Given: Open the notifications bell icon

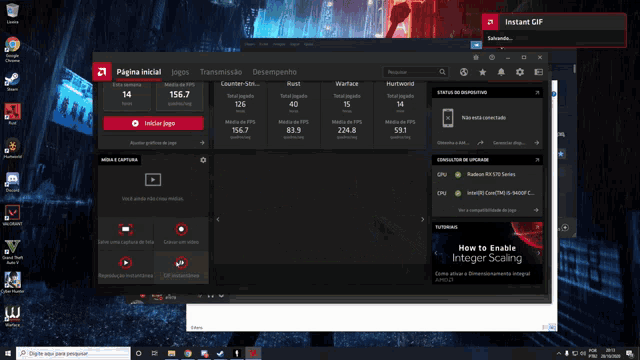Looking at the screenshot, I should (501, 72).
